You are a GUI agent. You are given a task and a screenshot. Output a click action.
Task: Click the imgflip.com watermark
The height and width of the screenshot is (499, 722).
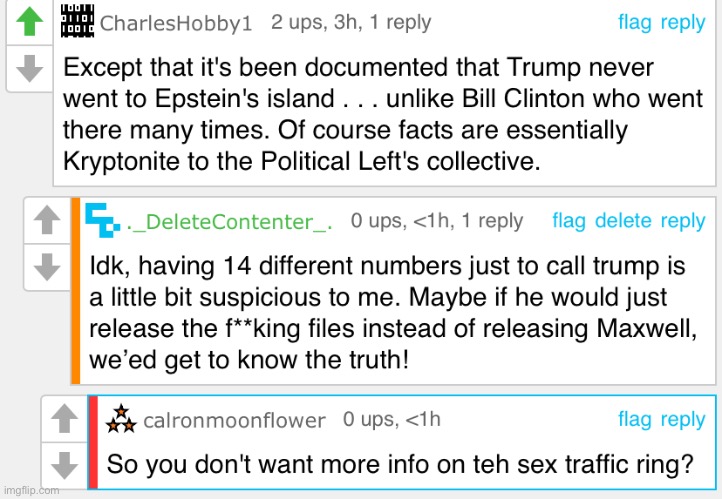point(30,491)
